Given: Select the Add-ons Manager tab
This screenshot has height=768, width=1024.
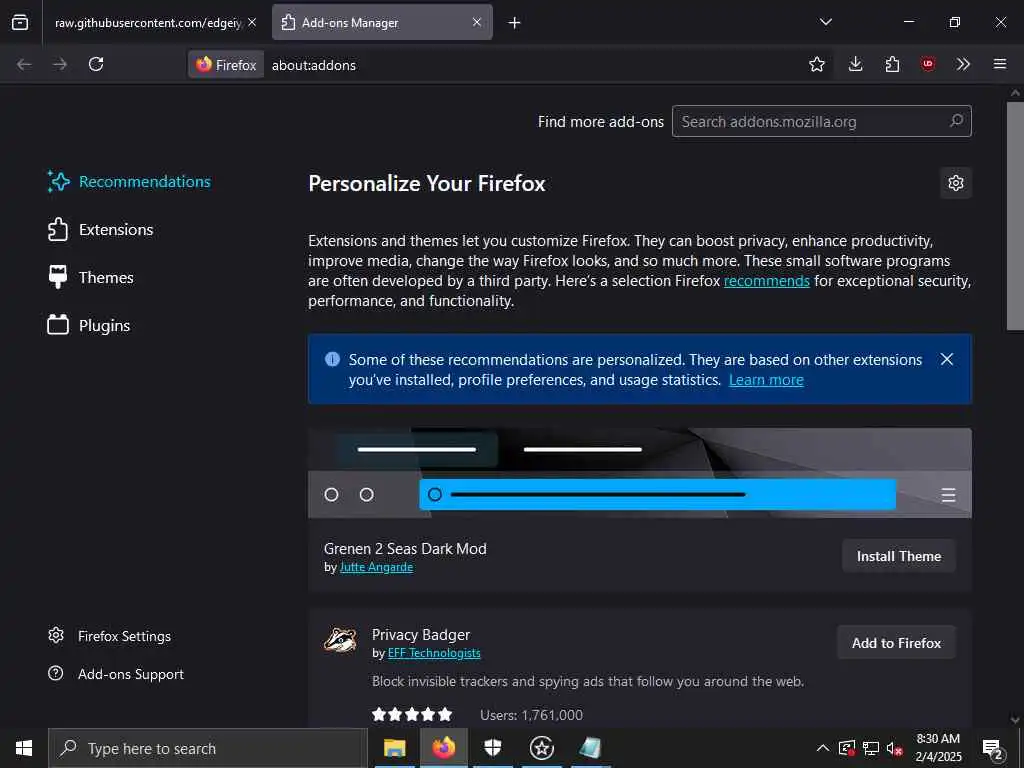Looking at the screenshot, I should (x=382, y=22).
